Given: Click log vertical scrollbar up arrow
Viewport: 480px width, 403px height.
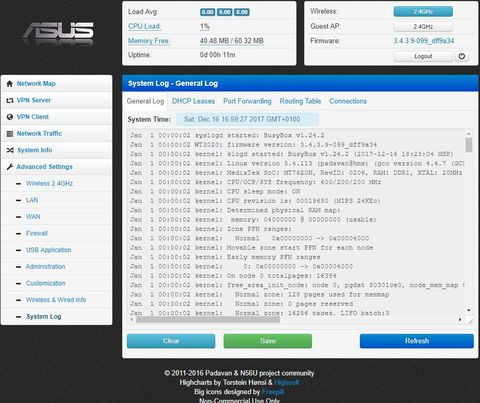Looking at the screenshot, I should click(469, 133).
